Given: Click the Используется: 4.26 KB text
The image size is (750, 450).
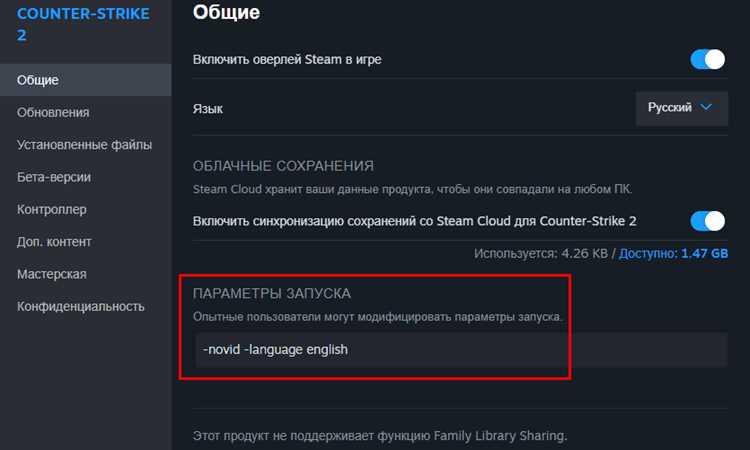Looking at the screenshot, I should 541,253.
